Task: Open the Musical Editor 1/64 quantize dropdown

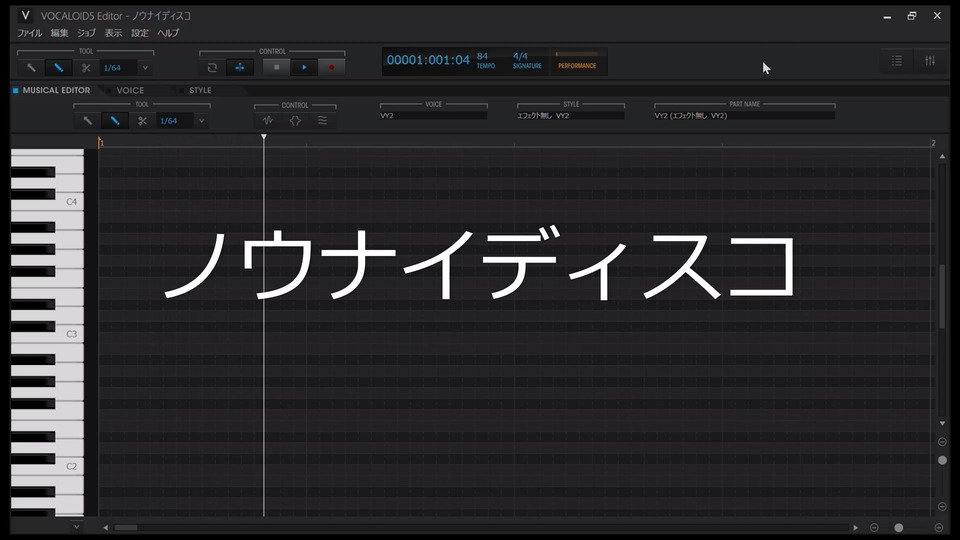Action: (201, 121)
